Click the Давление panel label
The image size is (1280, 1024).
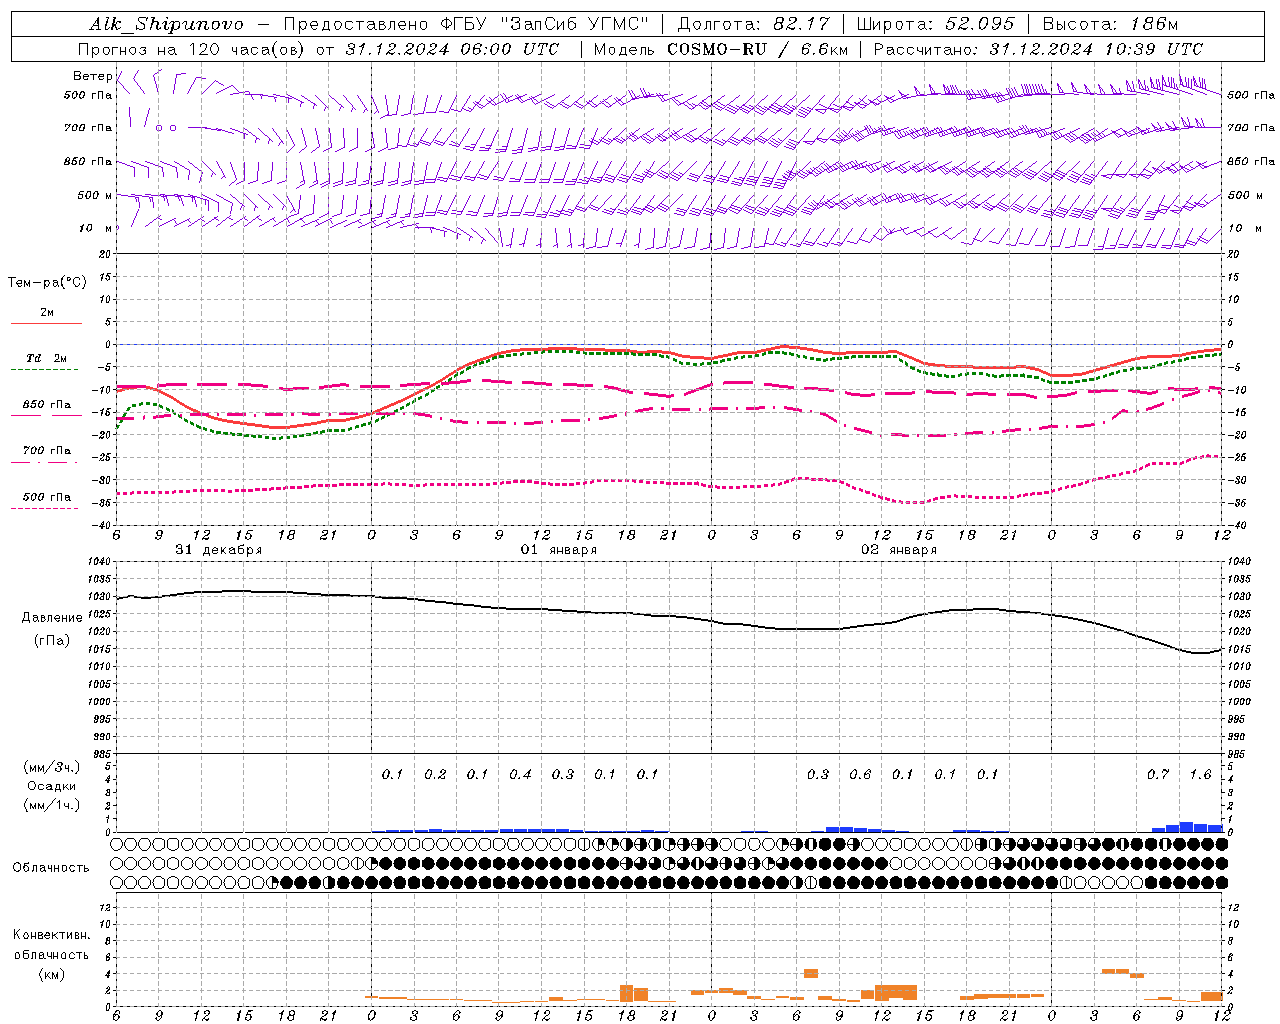pyautogui.click(x=52, y=618)
